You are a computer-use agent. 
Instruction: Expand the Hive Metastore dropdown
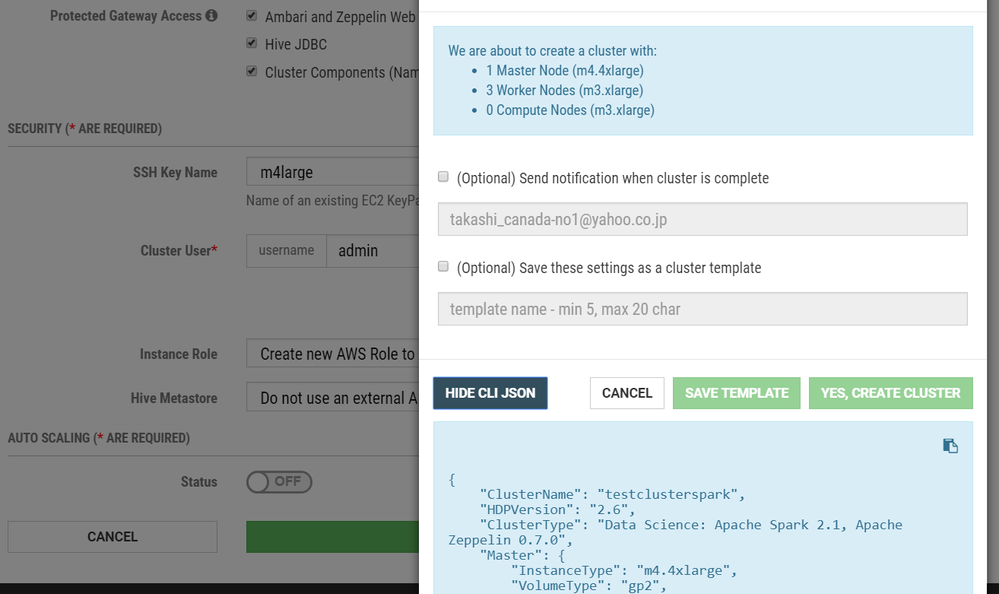pyautogui.click(x=332, y=398)
